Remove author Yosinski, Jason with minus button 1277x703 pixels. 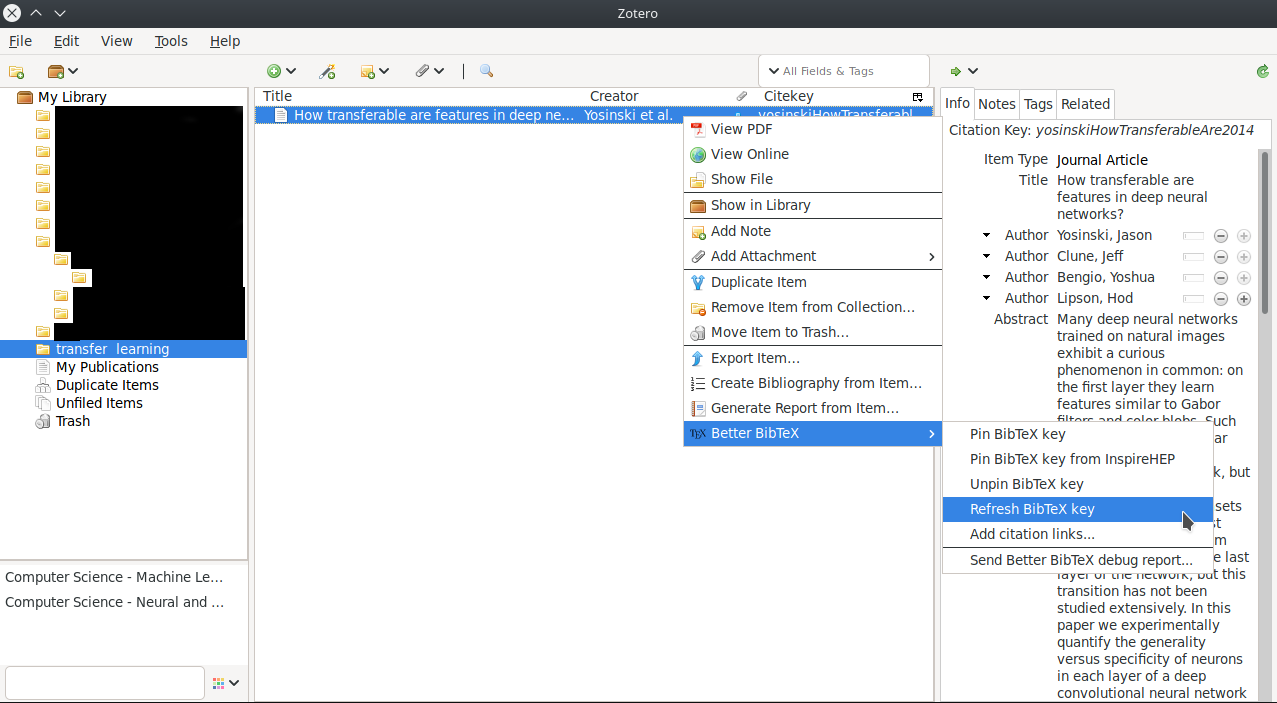[x=1221, y=236]
